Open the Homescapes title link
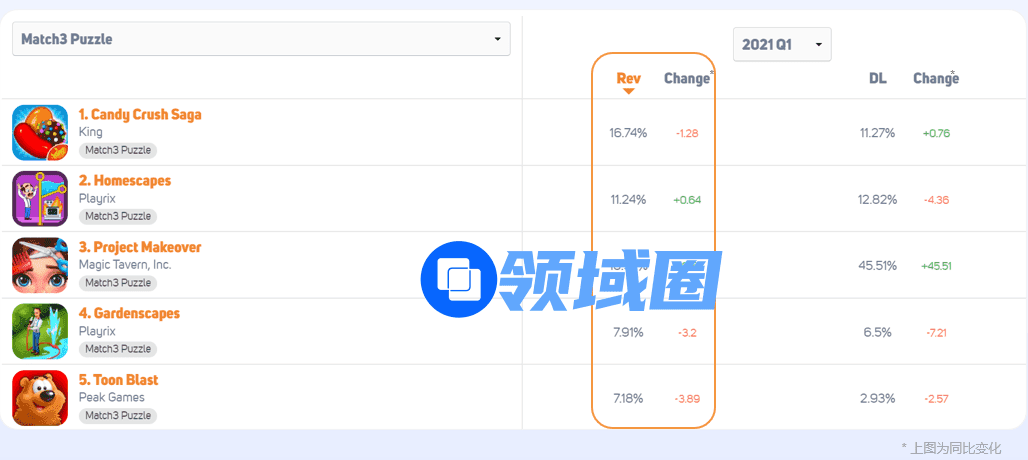This screenshot has width=1028, height=460. point(125,180)
